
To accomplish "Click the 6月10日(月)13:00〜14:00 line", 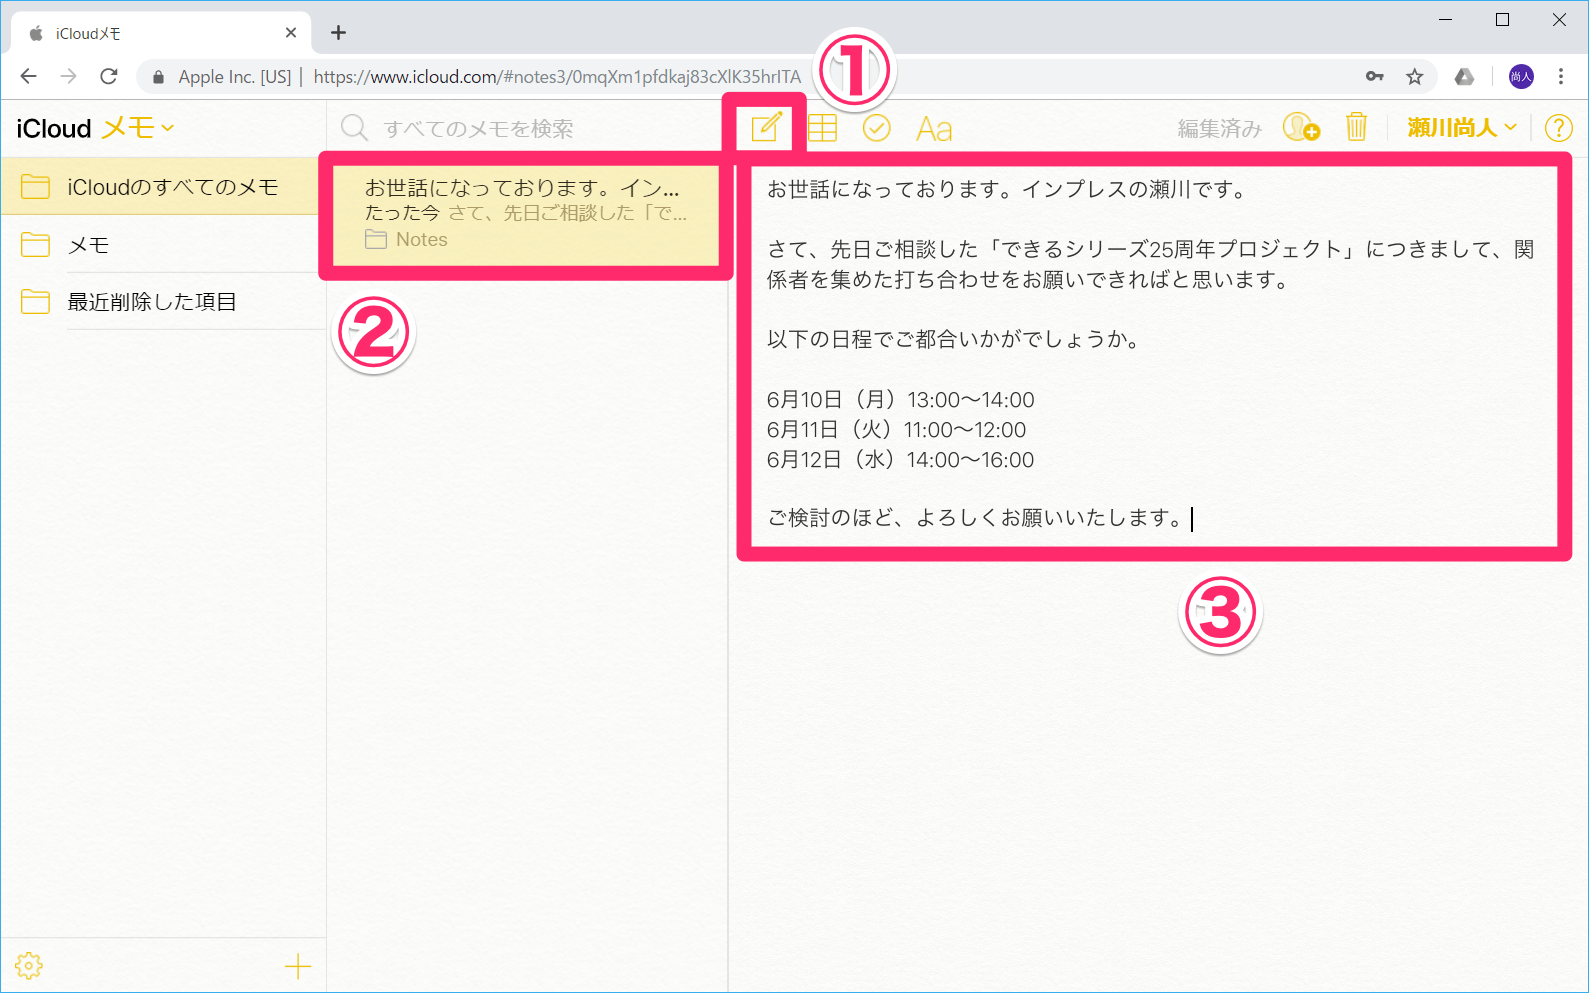I will click(900, 400).
